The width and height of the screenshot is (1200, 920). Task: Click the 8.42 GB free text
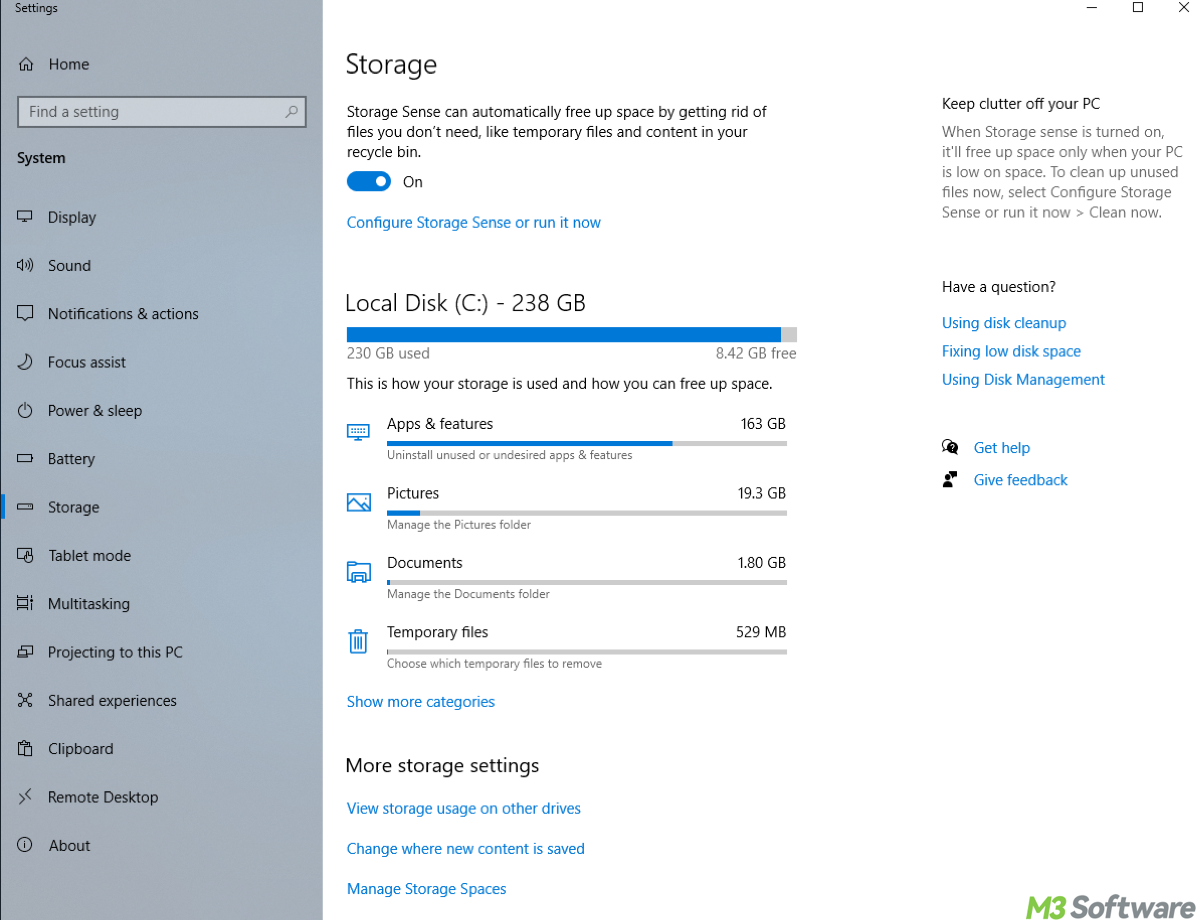tap(756, 353)
